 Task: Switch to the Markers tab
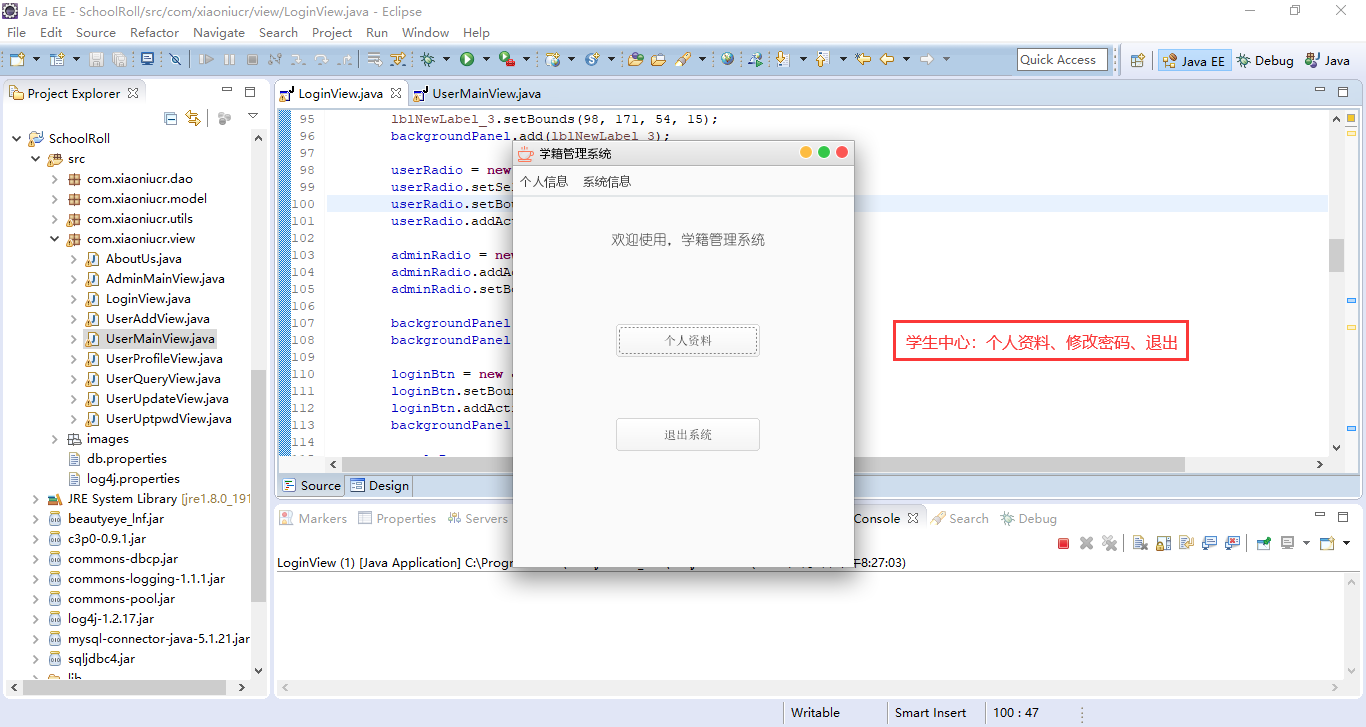click(x=313, y=518)
